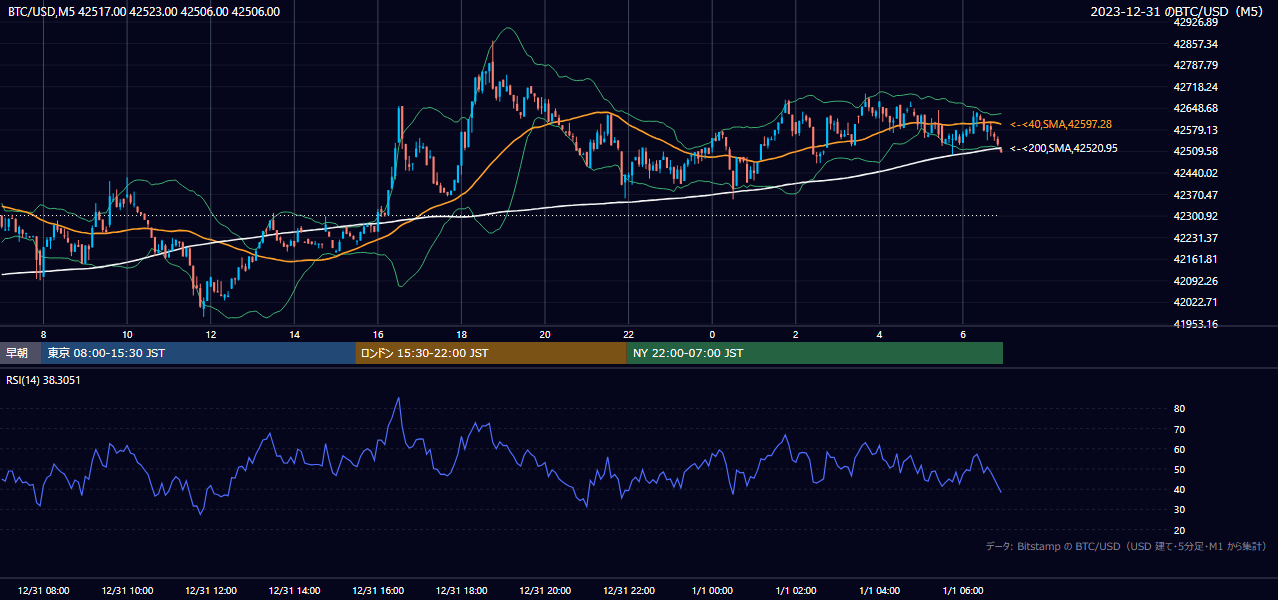Screen dimensions: 1278x600
Task: Click hour label 0 under the price chart
Action: (x=712, y=334)
